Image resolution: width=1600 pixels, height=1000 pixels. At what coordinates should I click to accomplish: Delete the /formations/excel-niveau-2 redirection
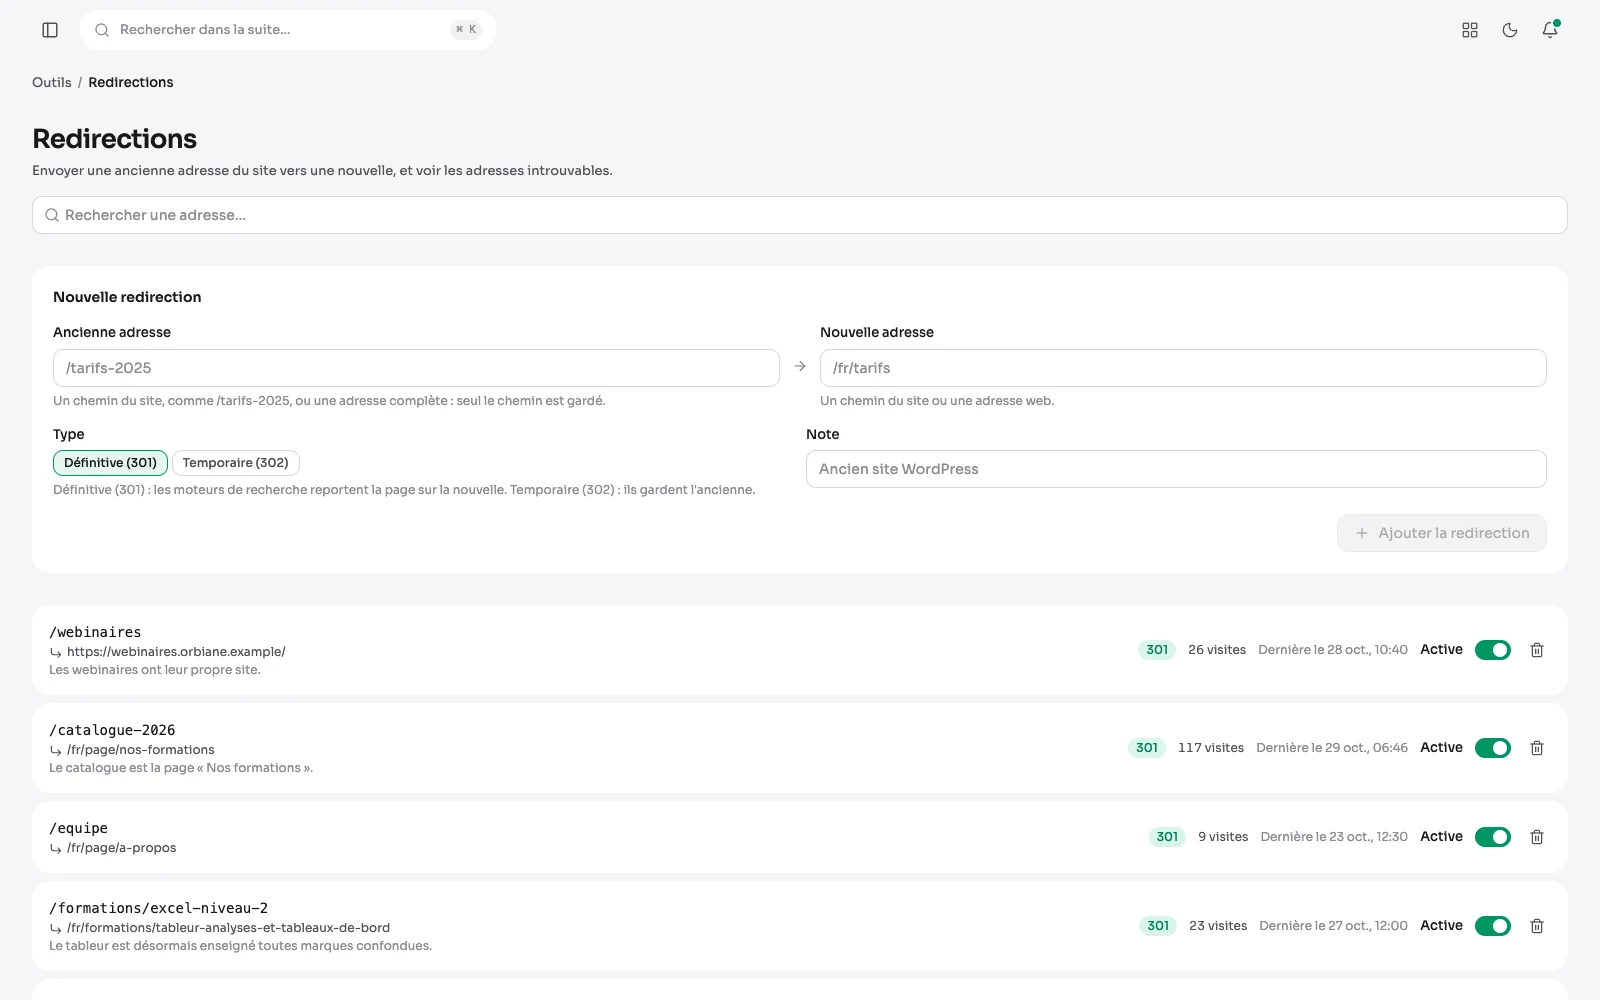click(1537, 926)
